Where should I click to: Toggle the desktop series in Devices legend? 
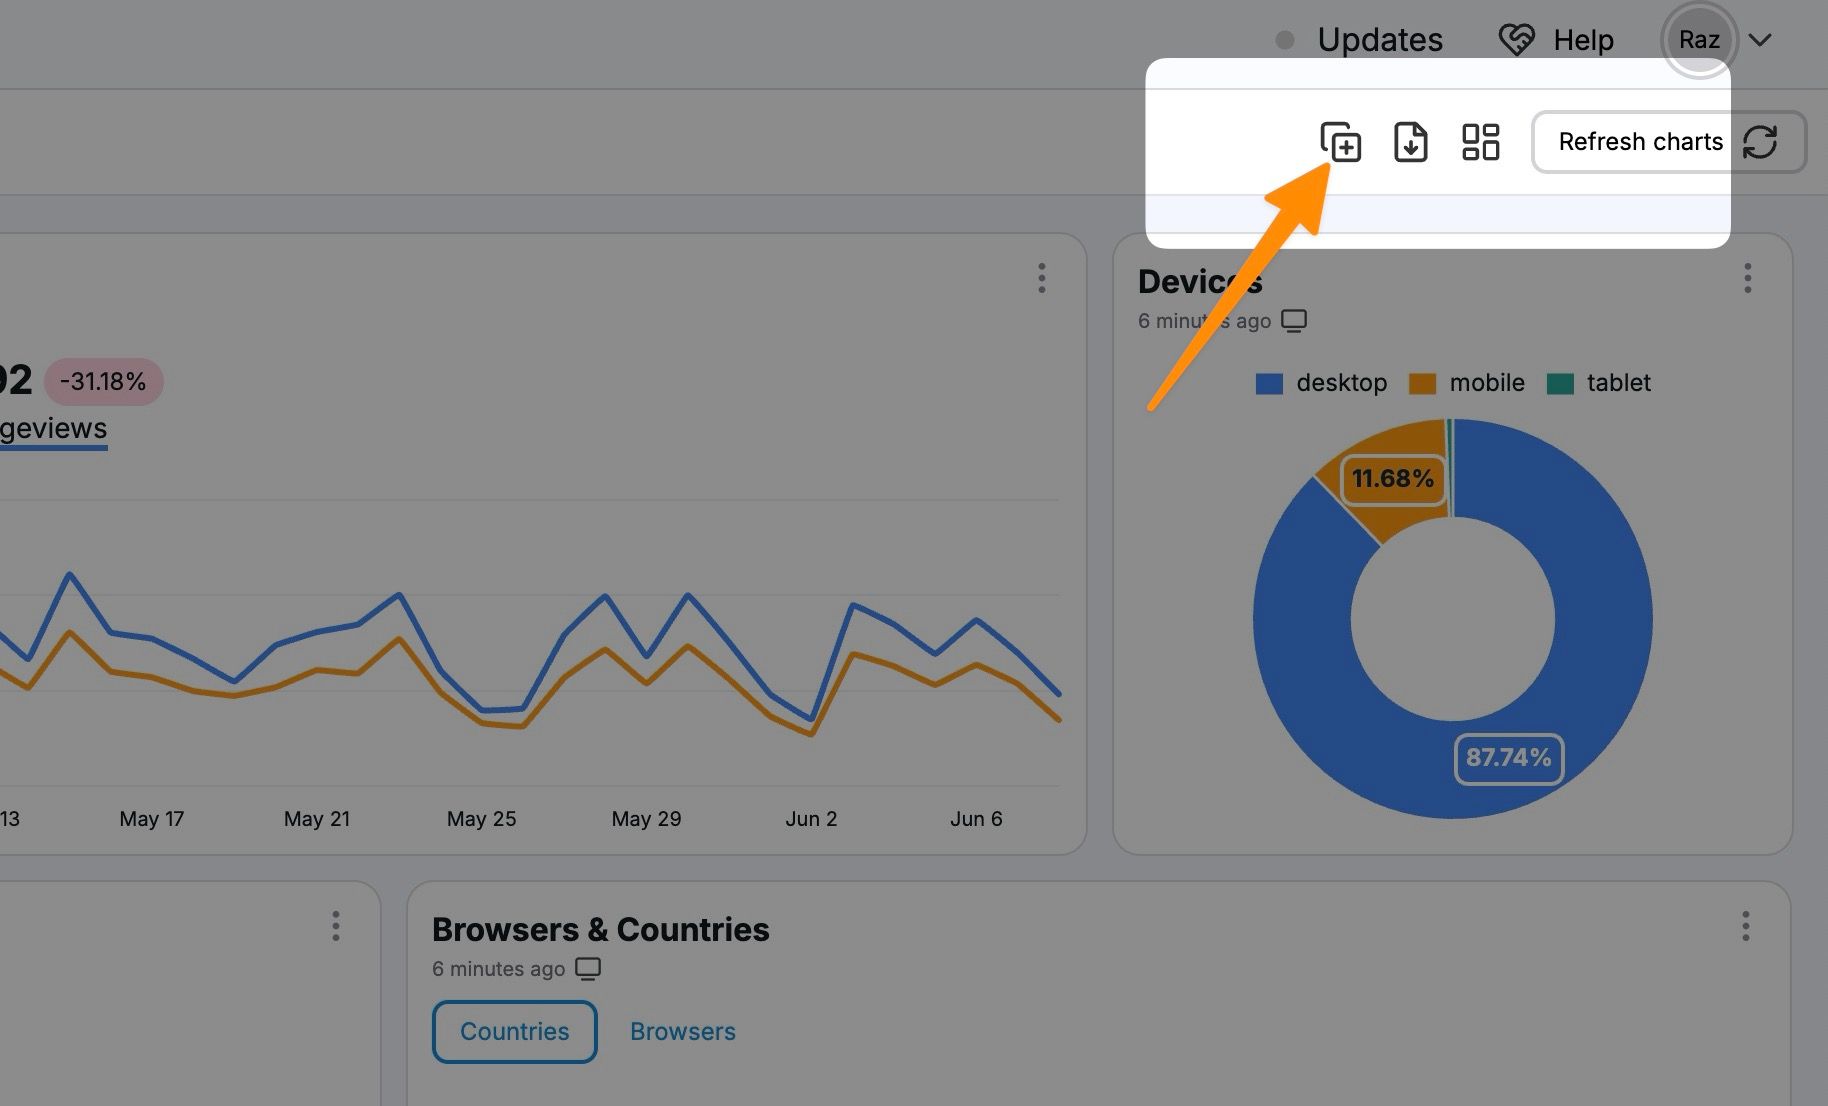tap(1342, 382)
